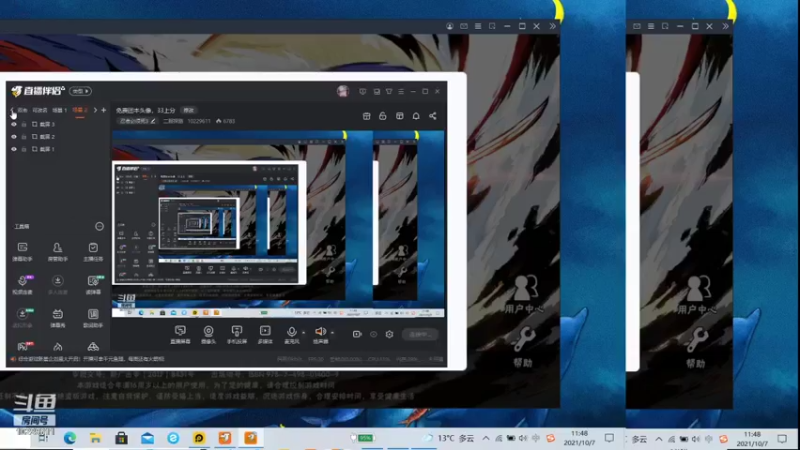Click the shield icon in companion title bar
This screenshot has height=450, width=800.
(363, 91)
